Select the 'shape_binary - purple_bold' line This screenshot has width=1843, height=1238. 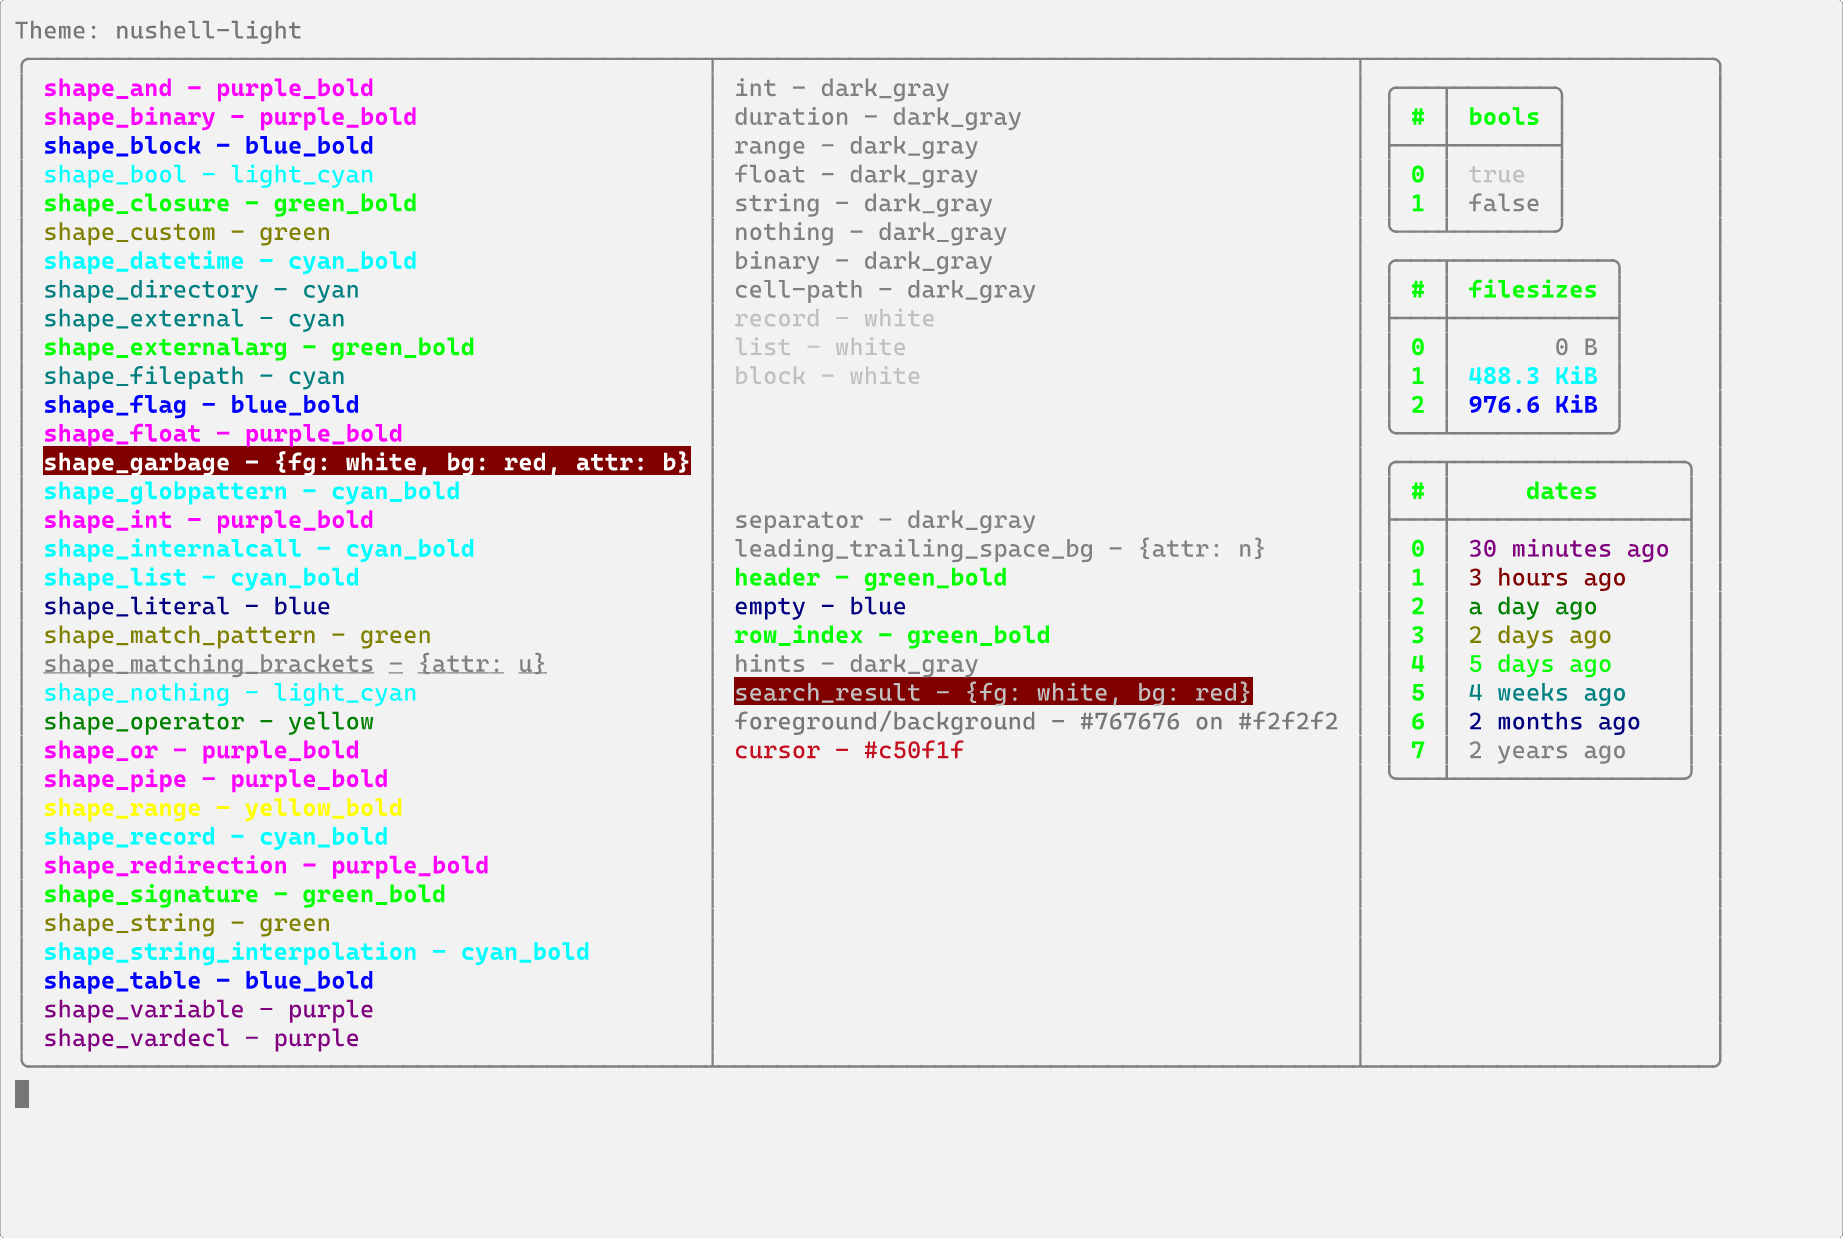230,117
